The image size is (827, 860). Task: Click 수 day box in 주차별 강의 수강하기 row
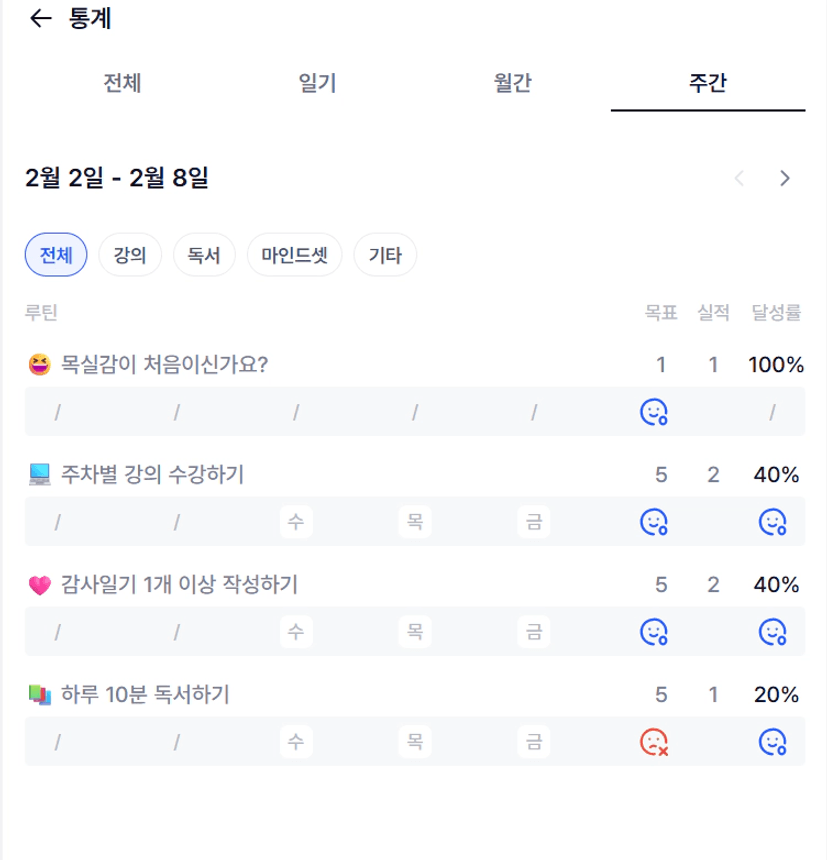[295, 522]
